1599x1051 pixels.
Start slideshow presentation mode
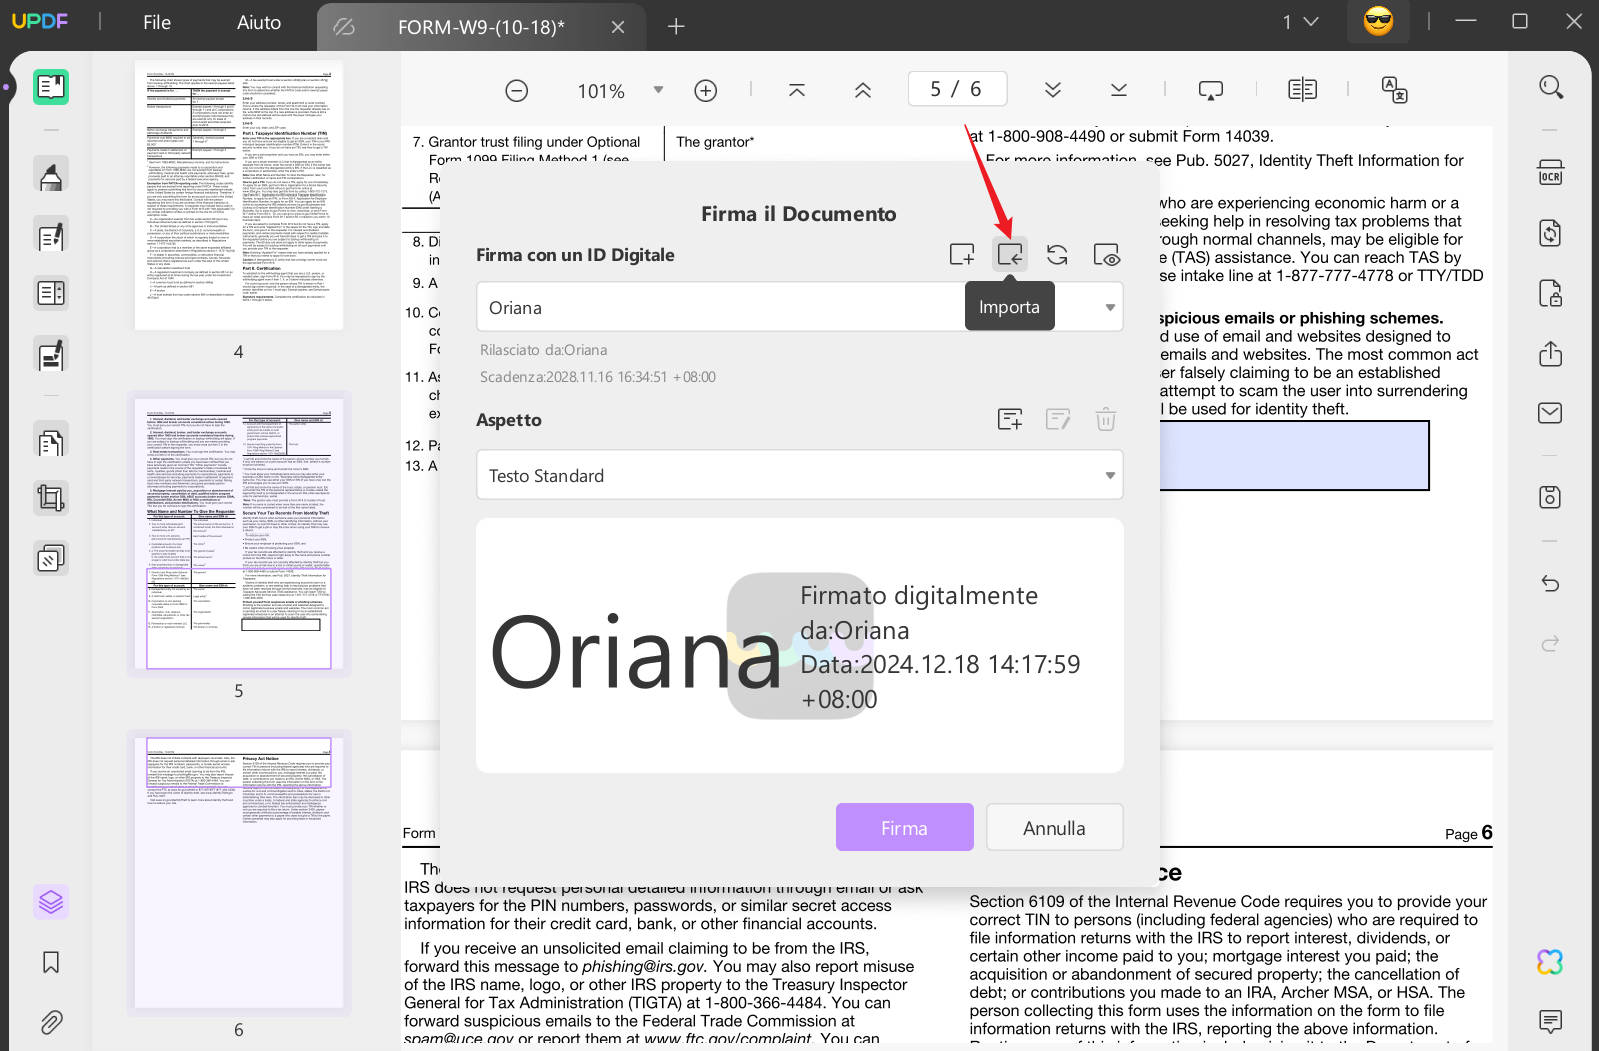(1211, 90)
